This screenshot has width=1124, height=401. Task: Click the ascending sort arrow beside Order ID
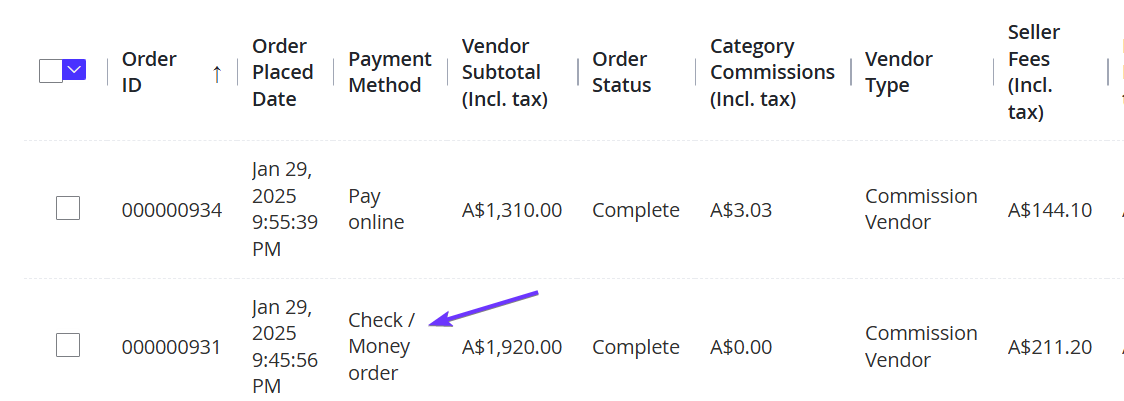pyautogui.click(x=216, y=72)
